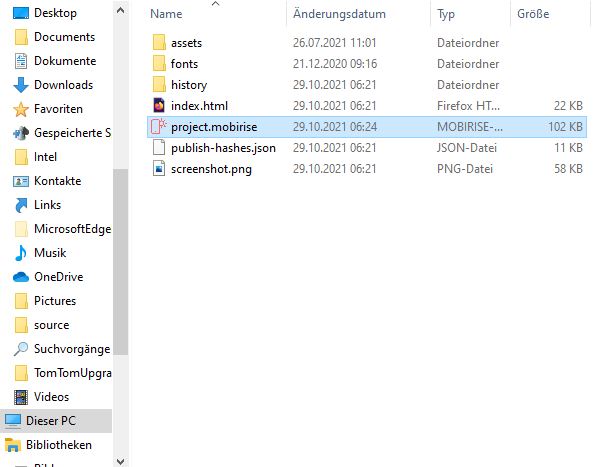Click the history folder date 29.10.2021 06:21
Viewport: 611px width, 467px height.
(x=335, y=85)
